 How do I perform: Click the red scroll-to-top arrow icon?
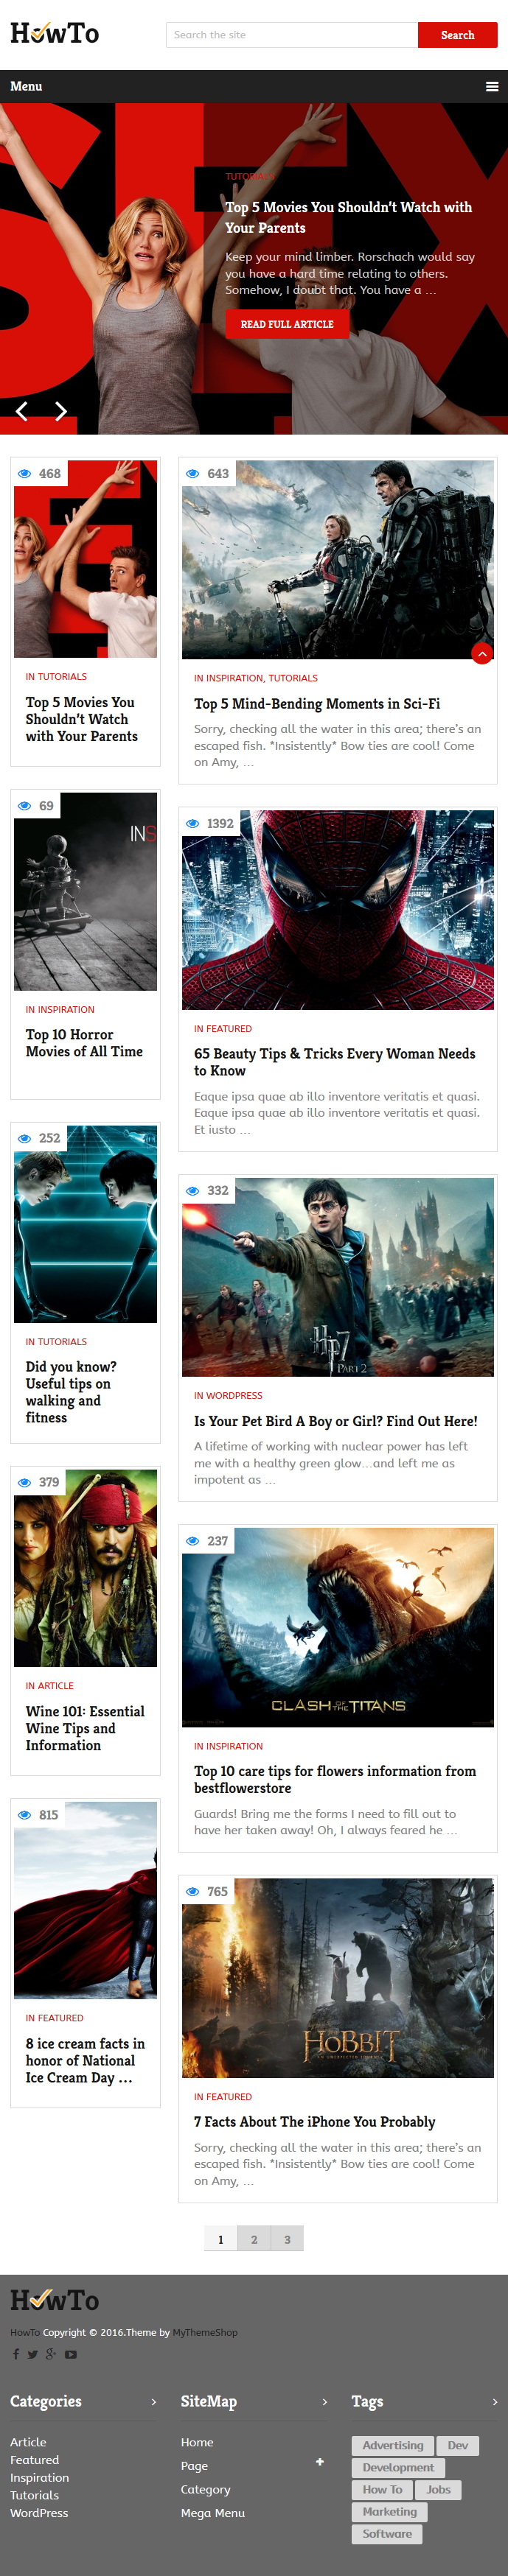(x=482, y=653)
